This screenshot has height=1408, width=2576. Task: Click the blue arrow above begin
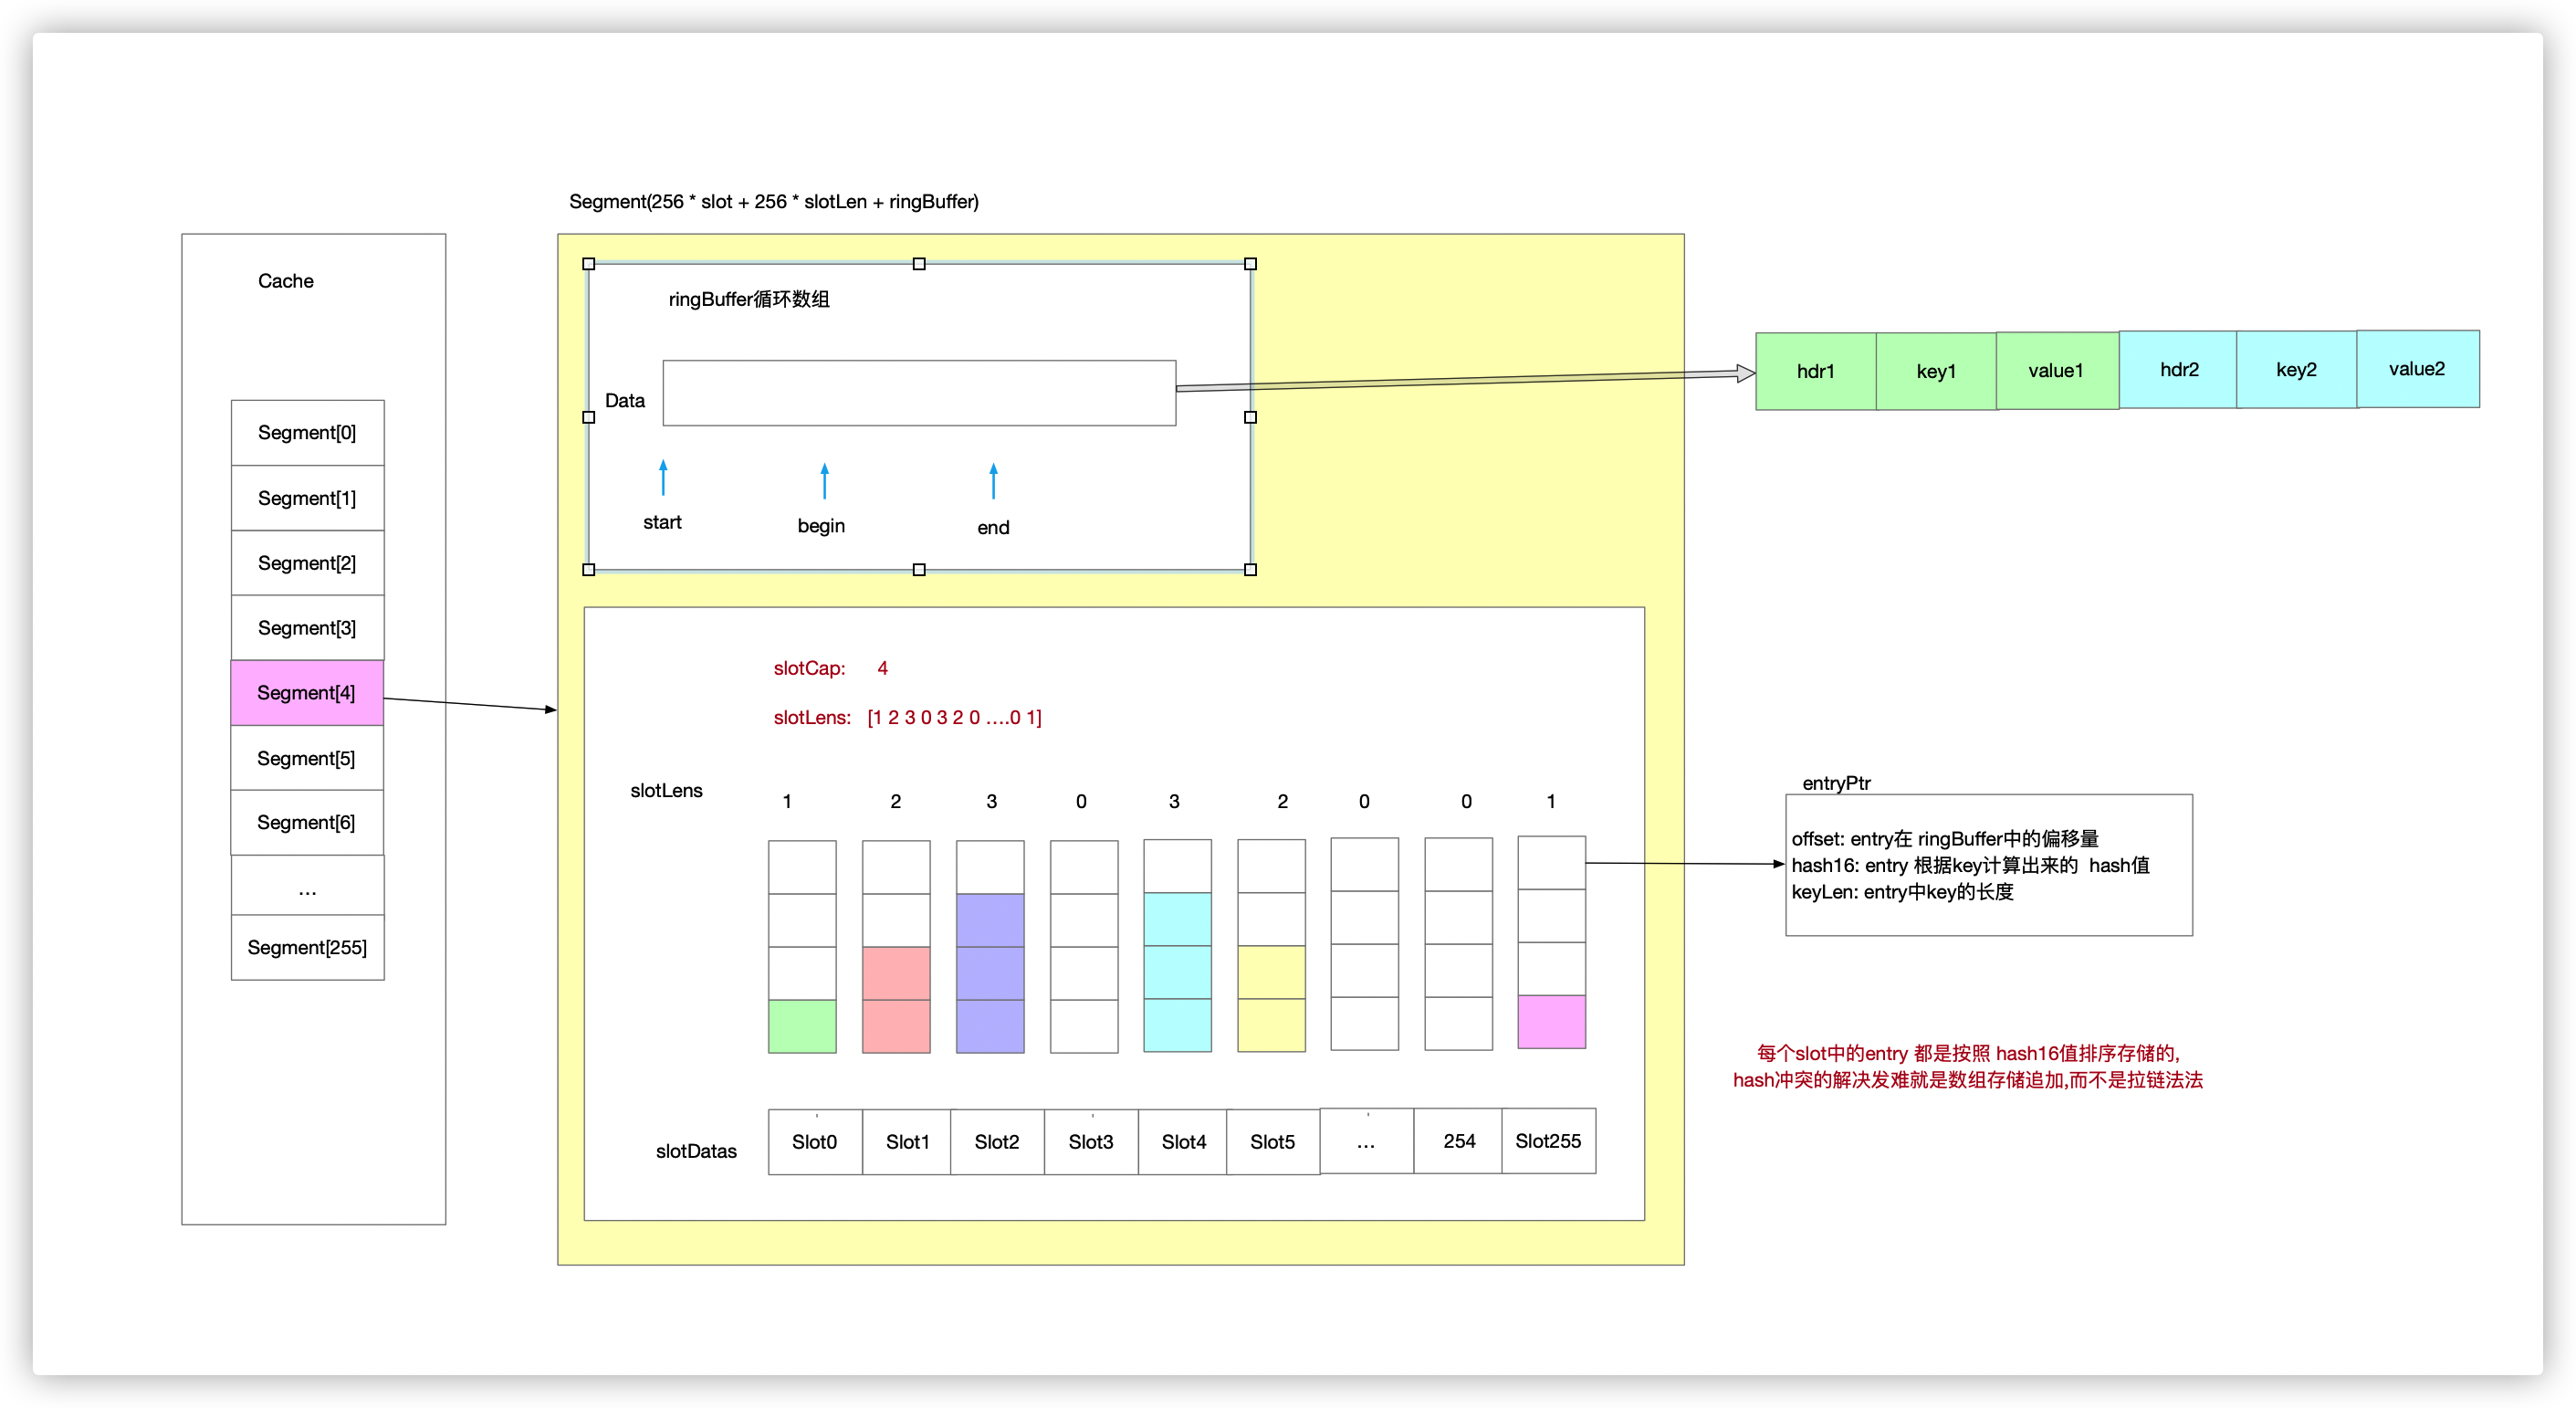click(824, 481)
